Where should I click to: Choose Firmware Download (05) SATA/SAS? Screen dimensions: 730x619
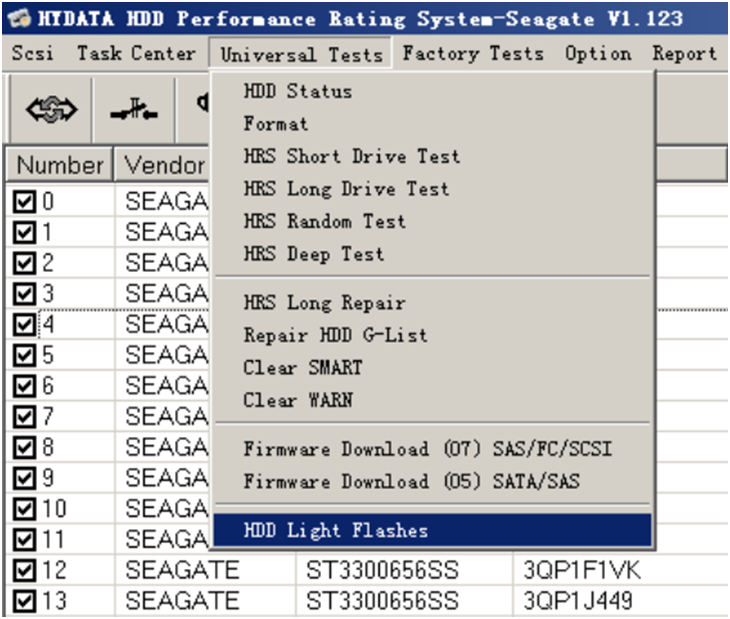pos(433,482)
